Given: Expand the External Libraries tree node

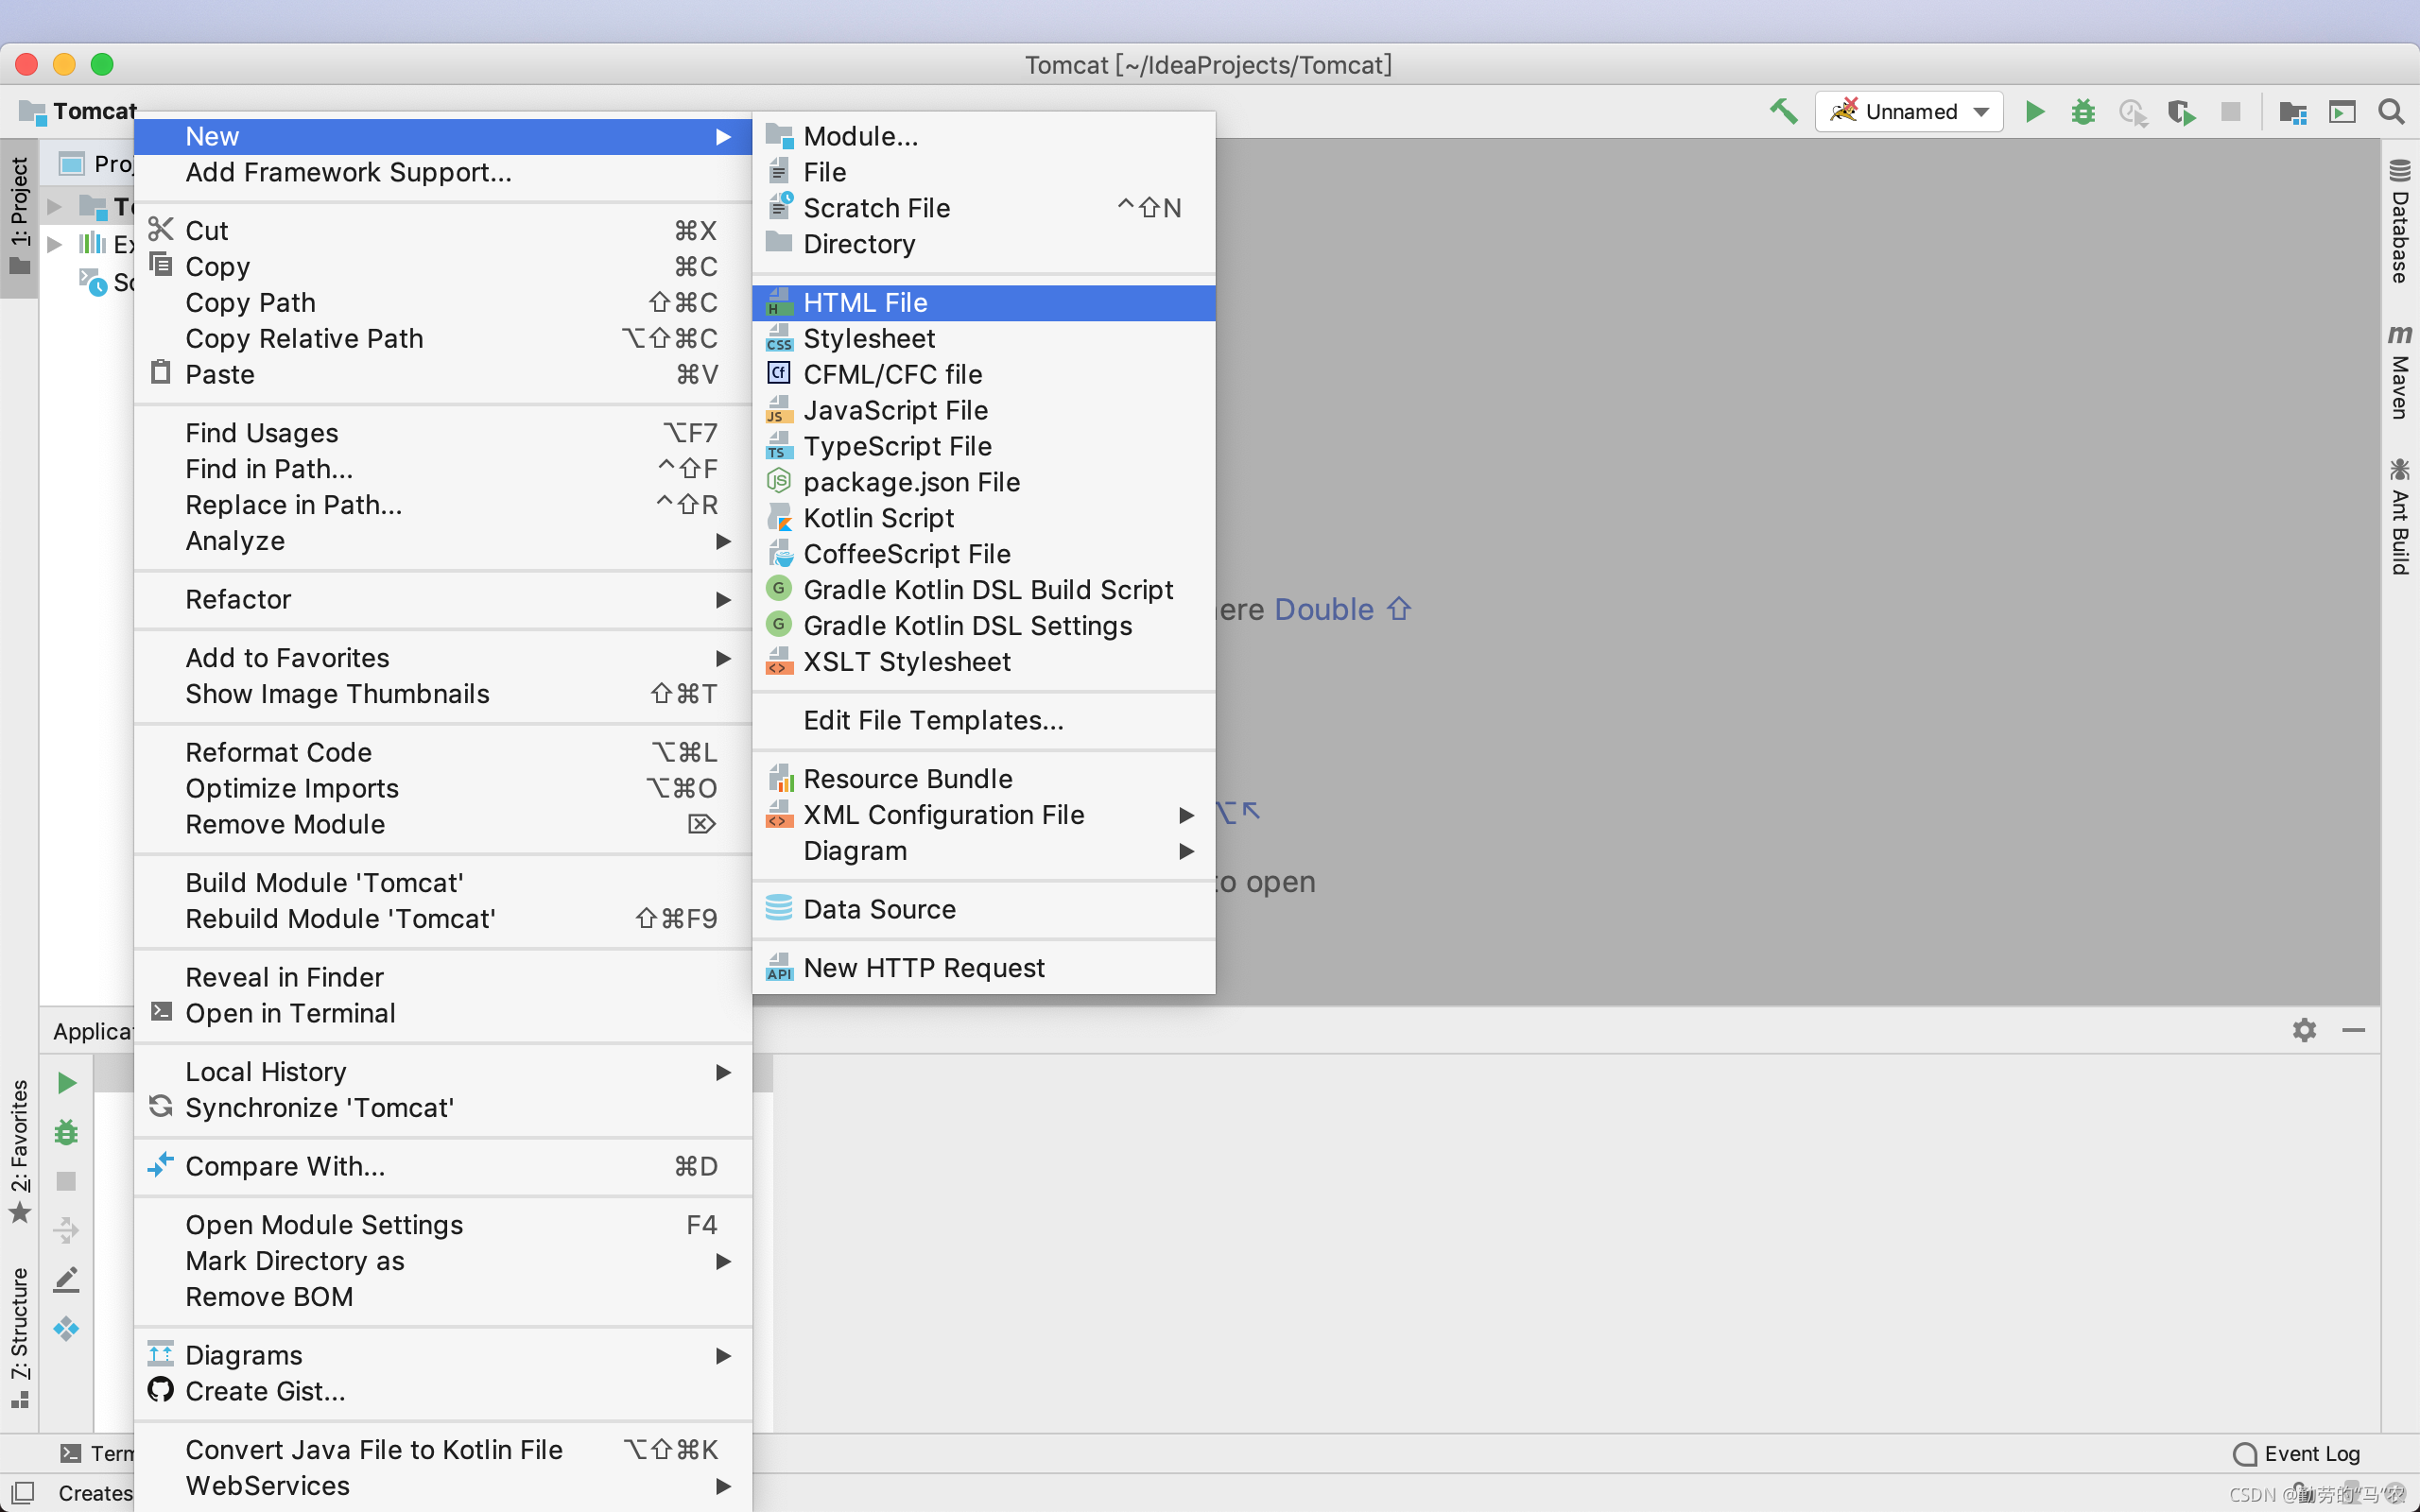Looking at the screenshot, I should click(54, 244).
